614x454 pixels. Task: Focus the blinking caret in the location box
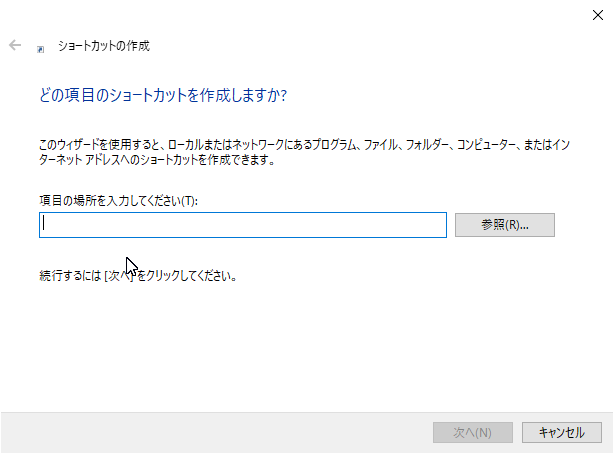click(x=44, y=223)
